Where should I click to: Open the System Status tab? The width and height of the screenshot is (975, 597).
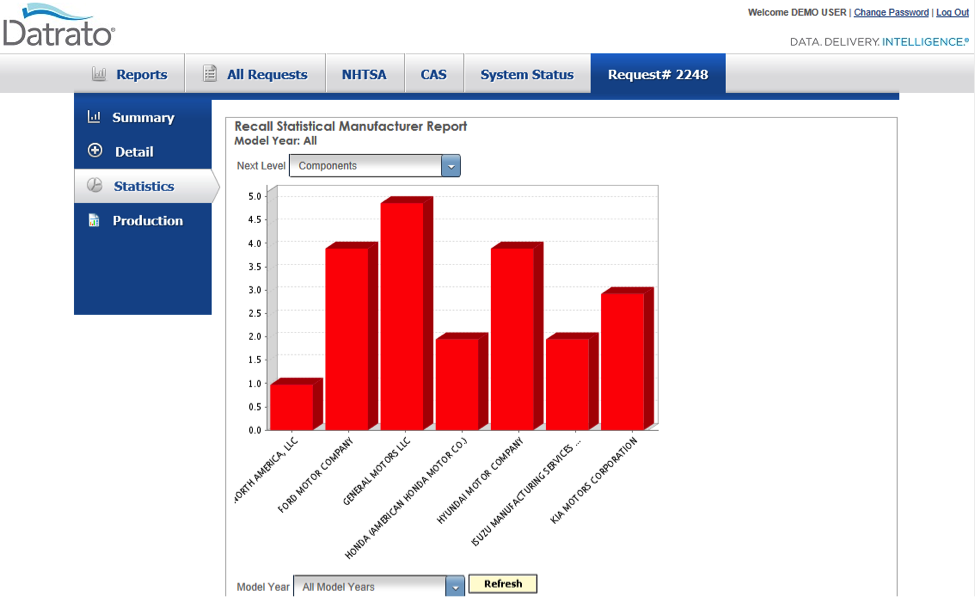(527, 74)
